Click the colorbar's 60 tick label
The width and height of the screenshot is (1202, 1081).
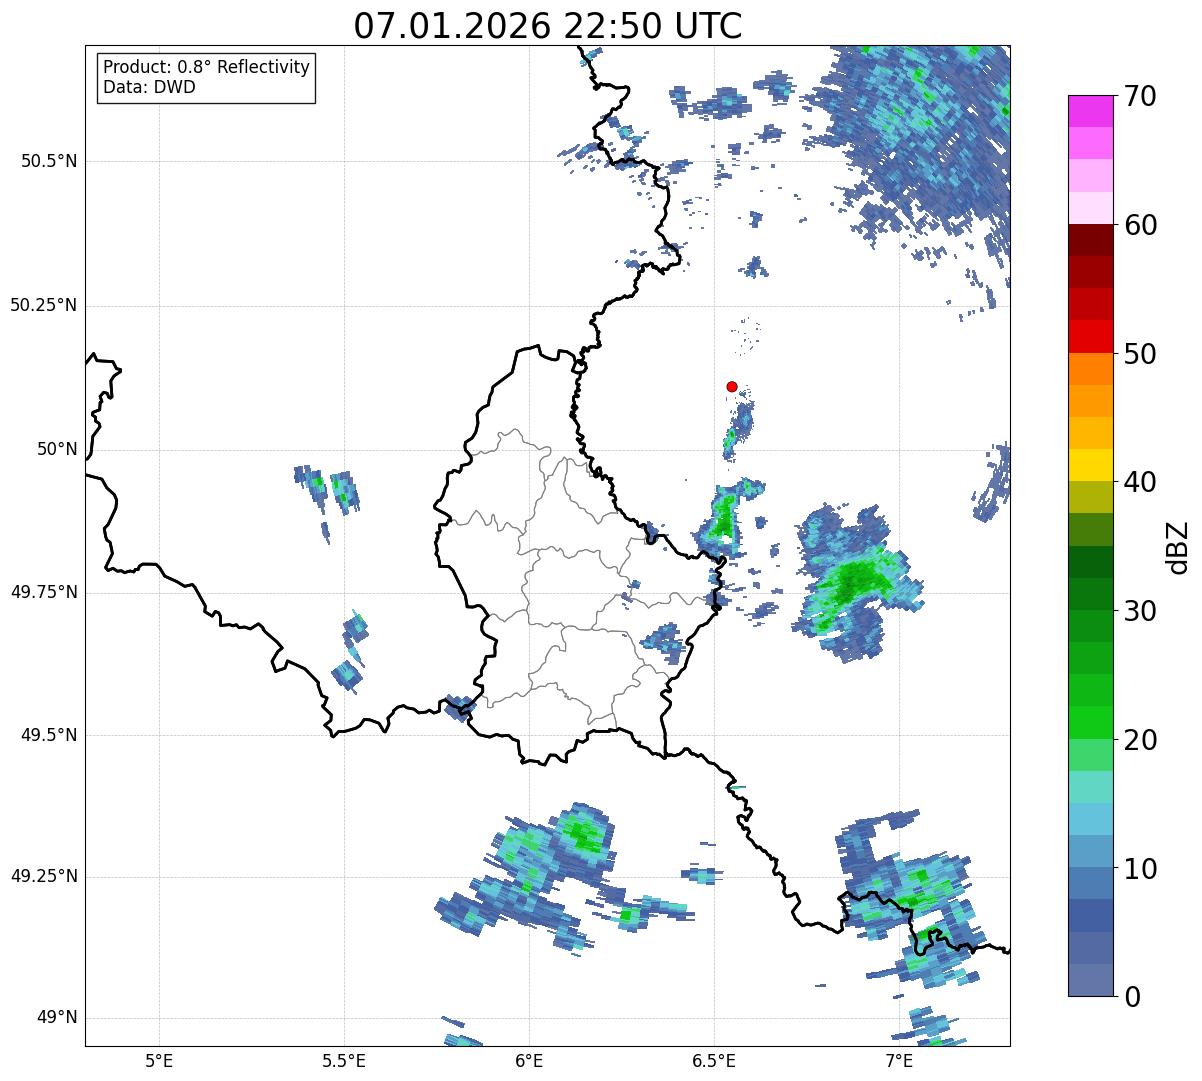tap(1140, 225)
